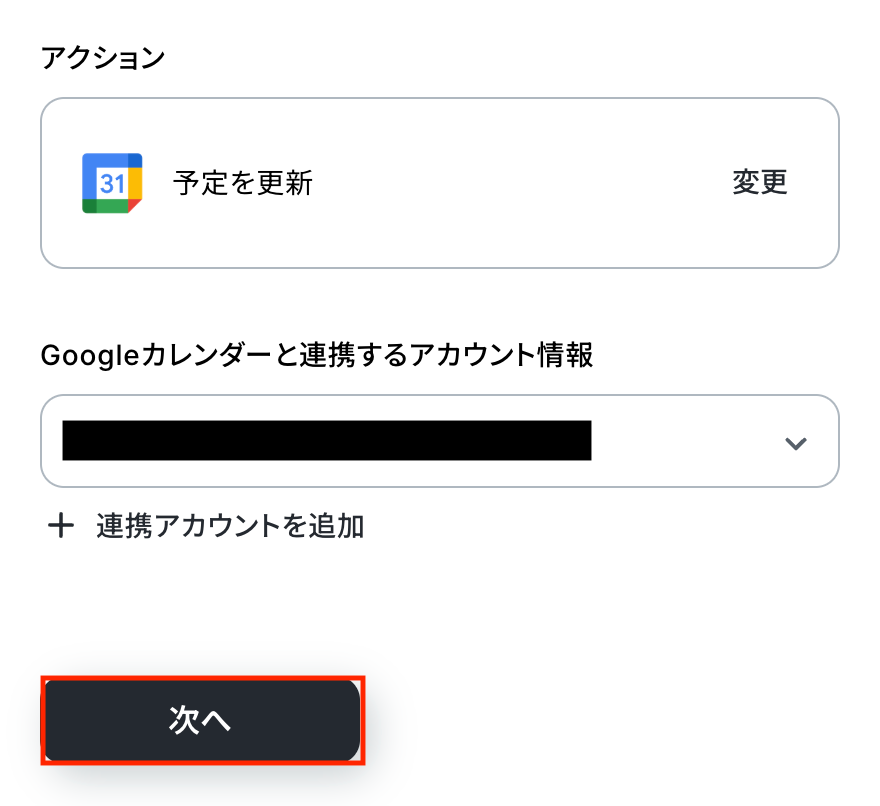This screenshot has width=880, height=806.
Task: Click the 変更 text to change the action
Action: click(760, 183)
